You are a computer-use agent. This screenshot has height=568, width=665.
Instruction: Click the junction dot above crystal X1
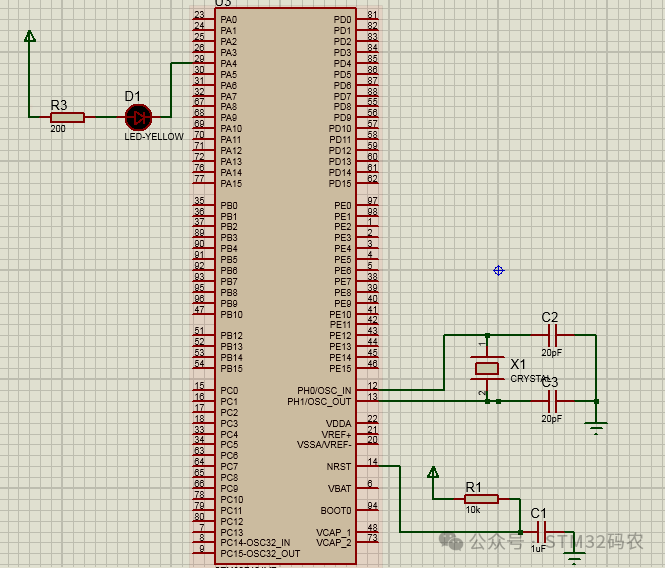(x=487, y=335)
